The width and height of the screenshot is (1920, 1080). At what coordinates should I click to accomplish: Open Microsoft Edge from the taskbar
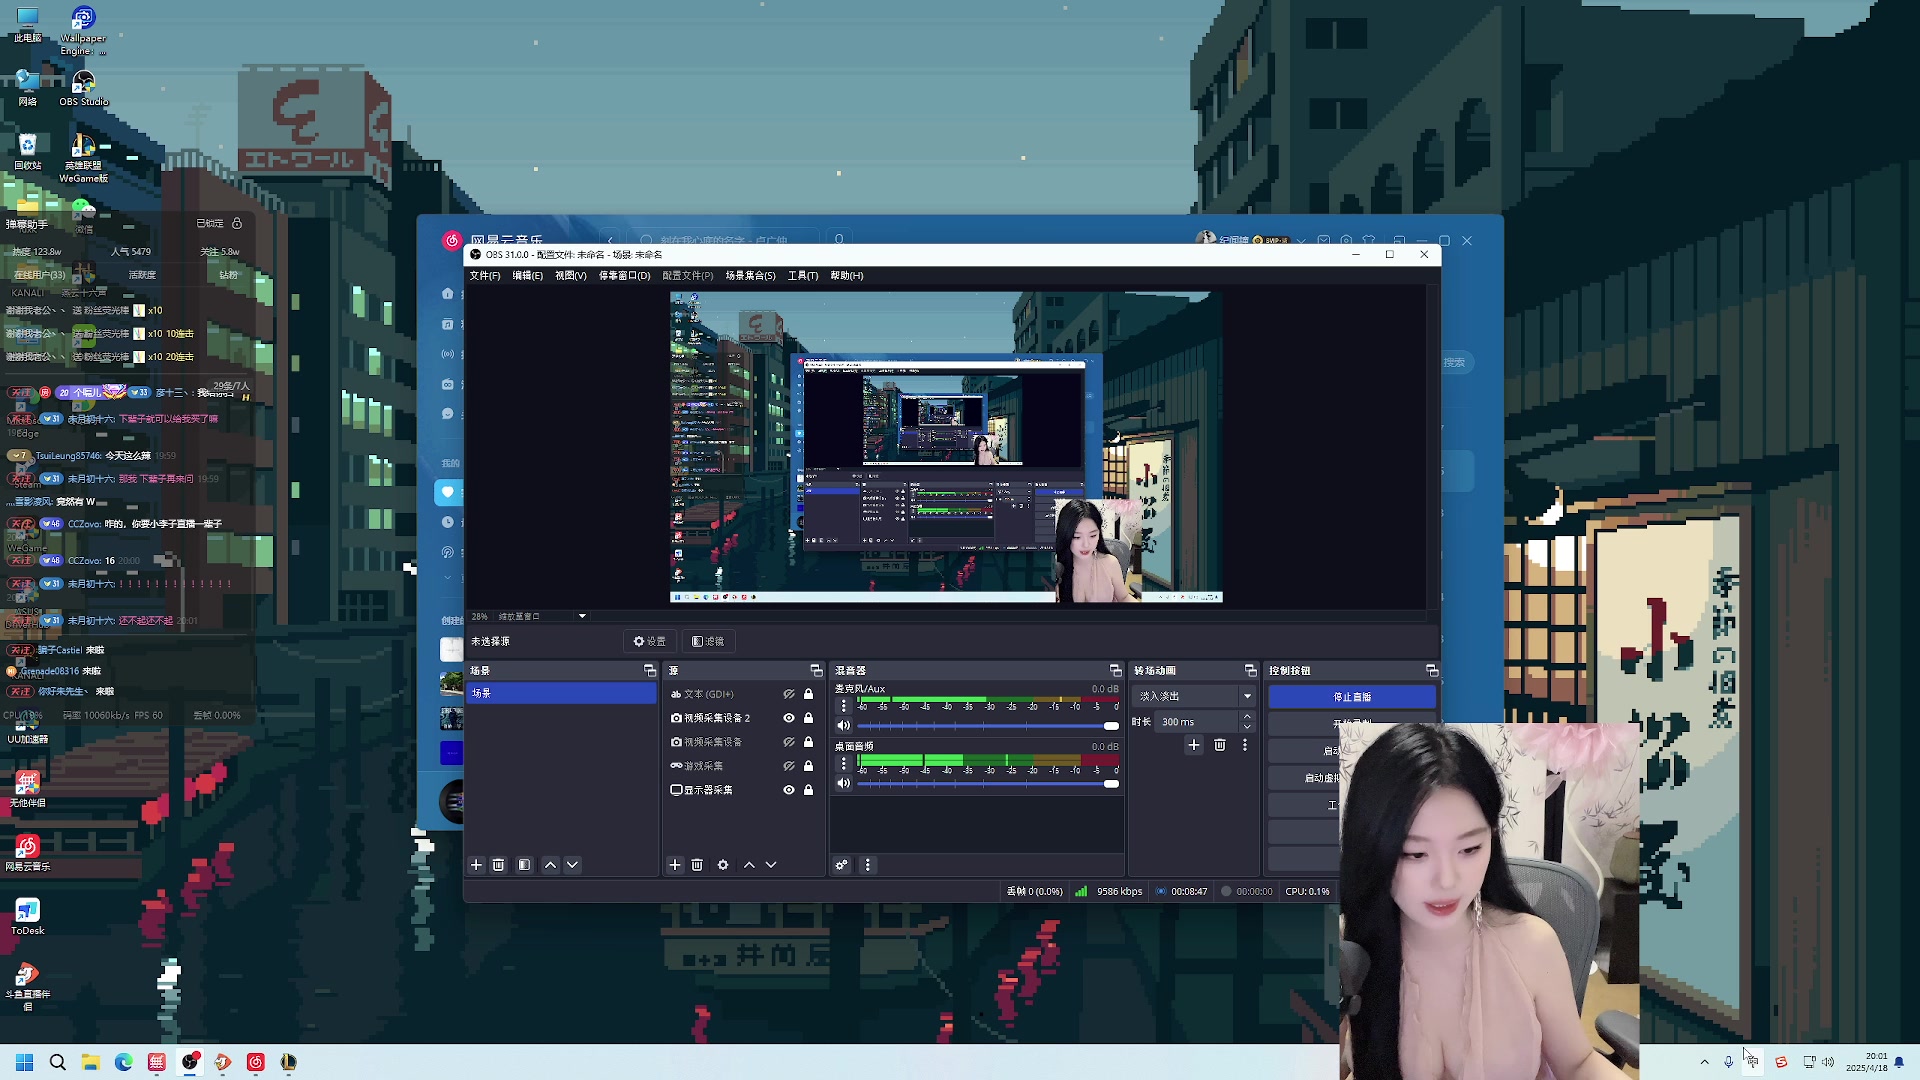pyautogui.click(x=123, y=1062)
